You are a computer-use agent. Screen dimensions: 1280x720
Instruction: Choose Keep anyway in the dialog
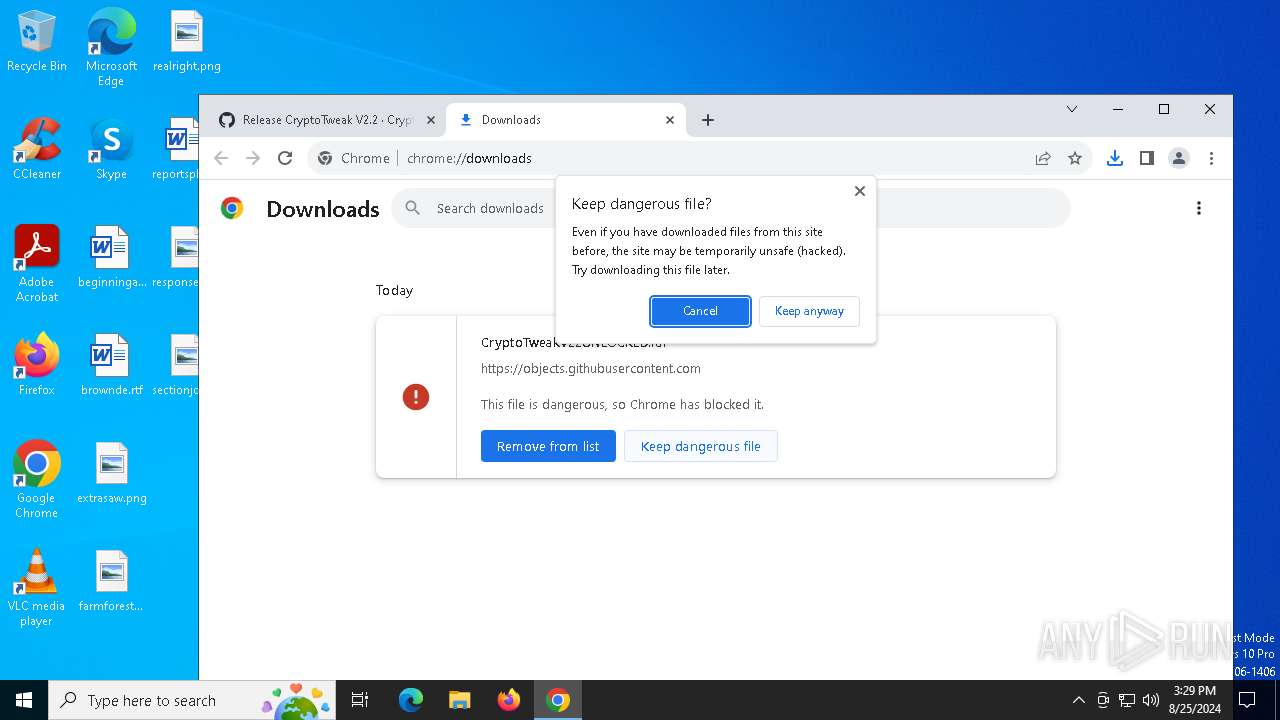(809, 311)
